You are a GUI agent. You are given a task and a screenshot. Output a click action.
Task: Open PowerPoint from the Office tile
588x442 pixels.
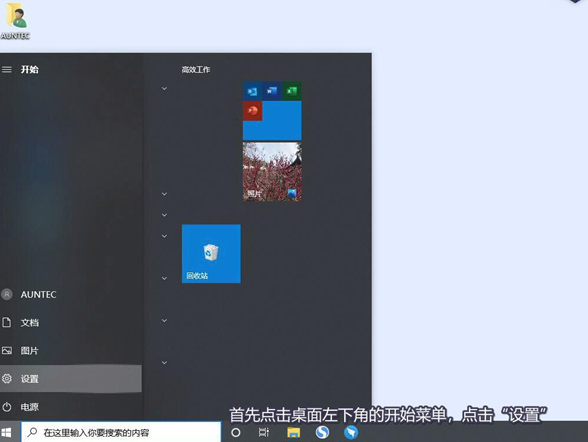pos(252,111)
